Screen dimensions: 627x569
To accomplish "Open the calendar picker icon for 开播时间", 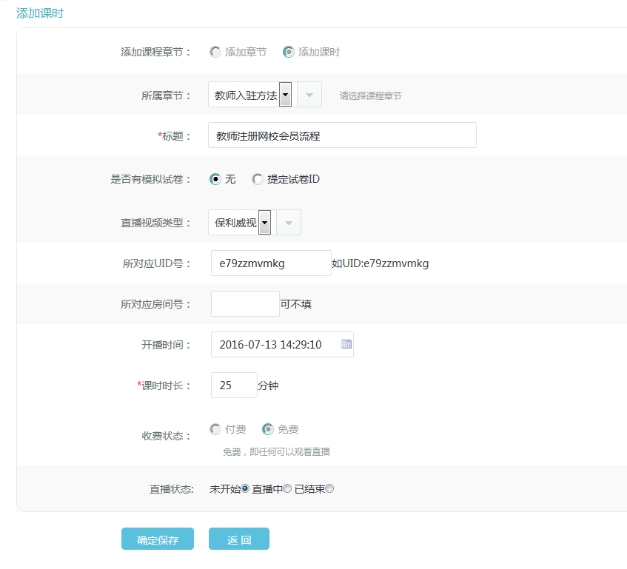I will [346, 344].
